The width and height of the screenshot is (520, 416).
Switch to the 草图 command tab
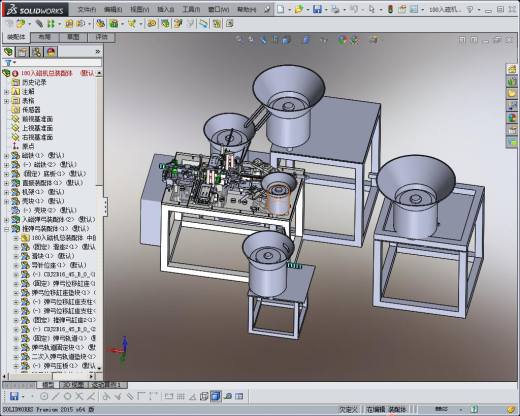click(73, 37)
